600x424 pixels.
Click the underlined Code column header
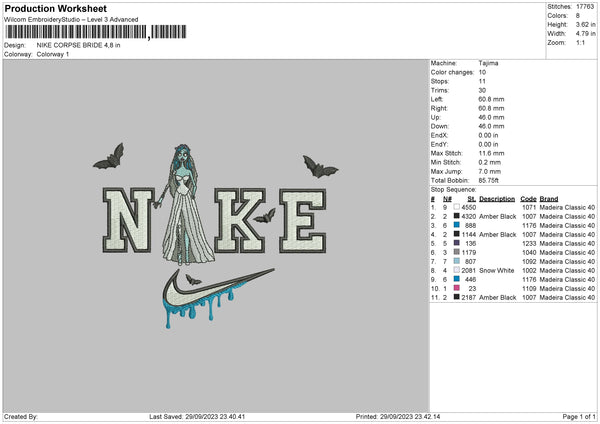[528, 199]
